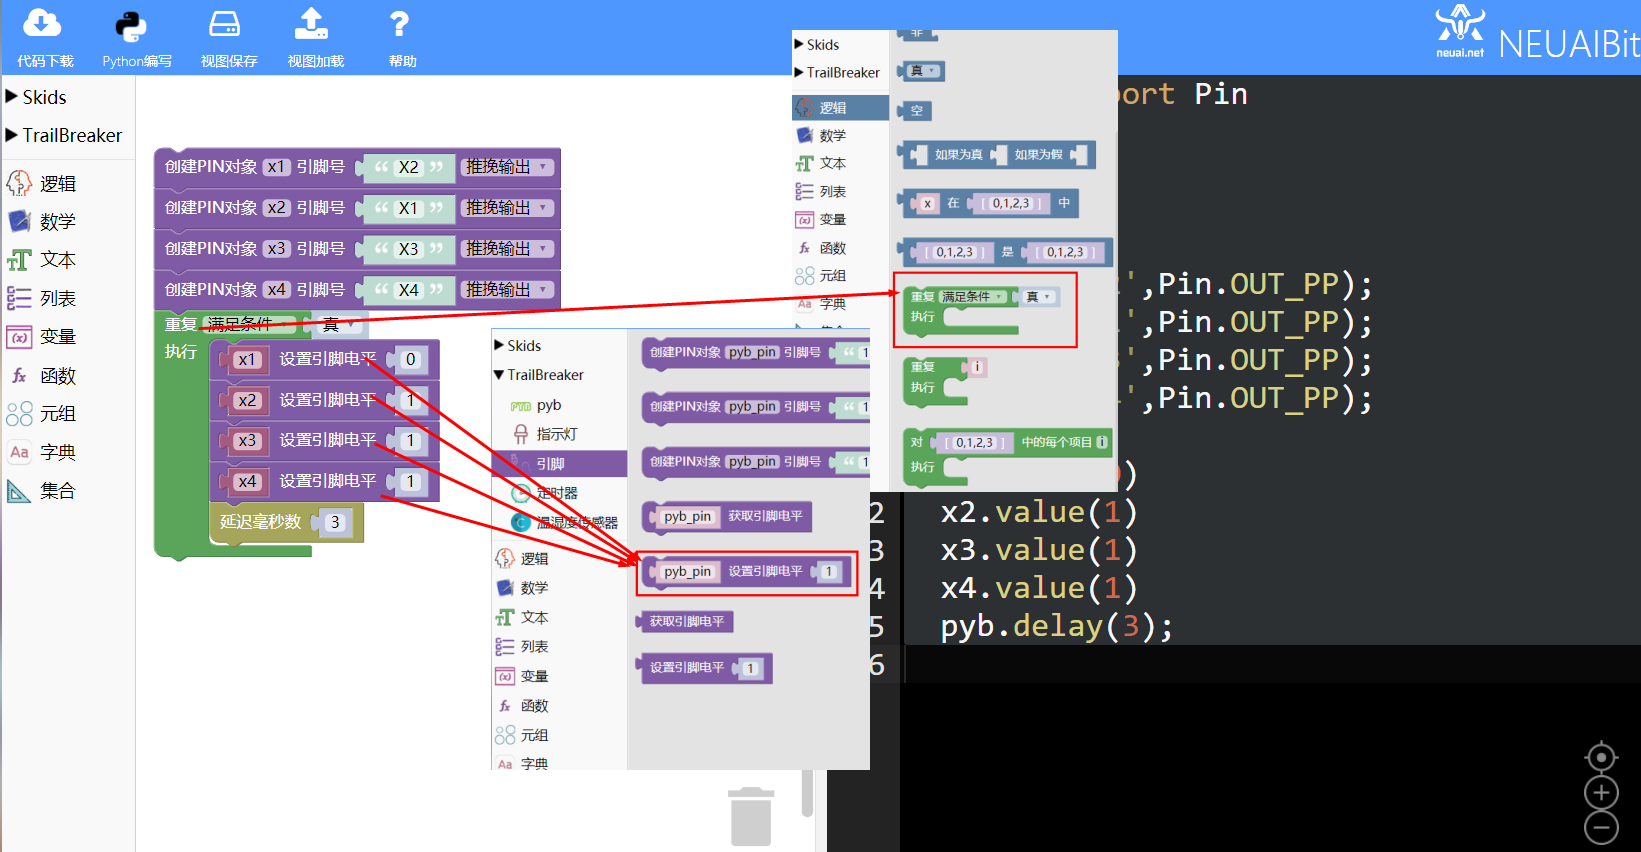Click the workspace vertical scrollbar
Viewport: 1641px width, 852px height.
tap(807, 793)
